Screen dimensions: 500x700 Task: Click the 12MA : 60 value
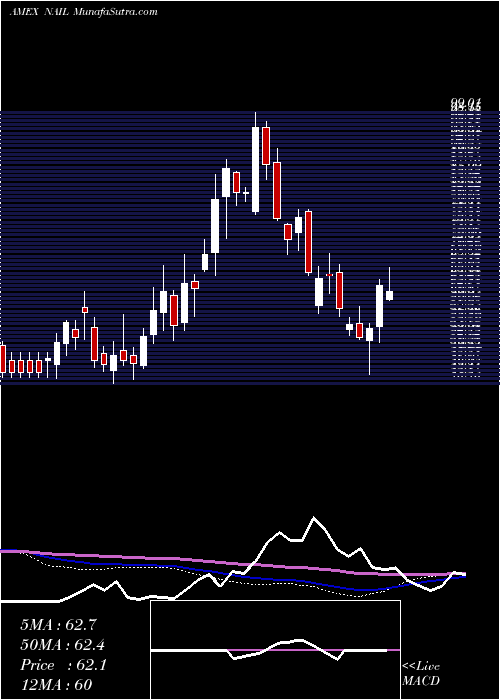coord(56,684)
